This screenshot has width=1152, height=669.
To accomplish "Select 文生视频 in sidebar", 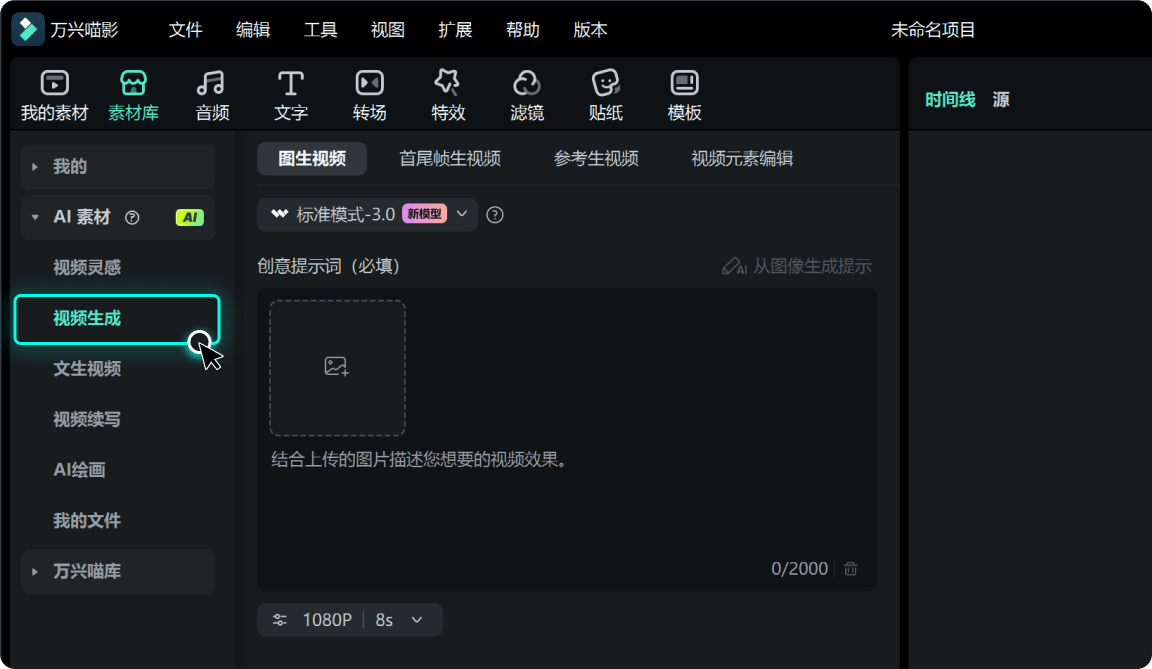I will pos(87,369).
